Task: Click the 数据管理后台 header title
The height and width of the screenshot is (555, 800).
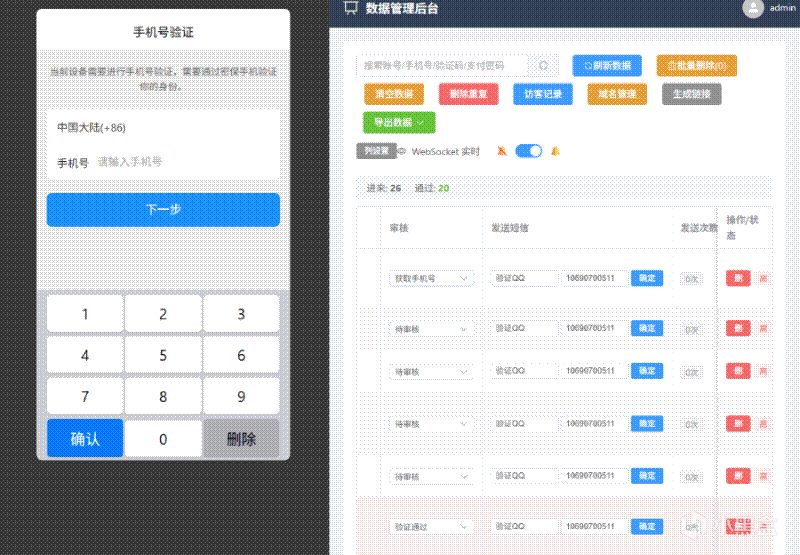Action: click(402, 8)
